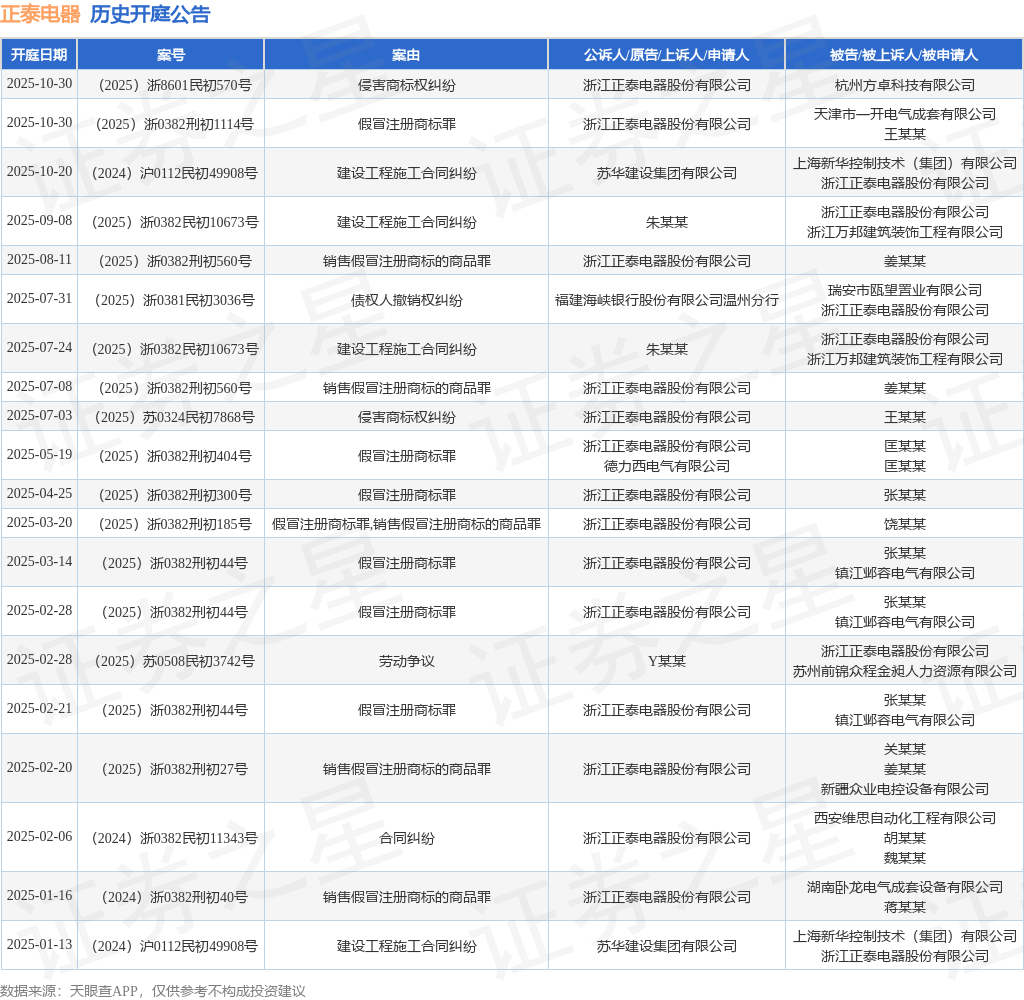The height and width of the screenshot is (1000, 1024).
Task: Click date cell 2025-02-06
Action: pyautogui.click(x=39, y=837)
